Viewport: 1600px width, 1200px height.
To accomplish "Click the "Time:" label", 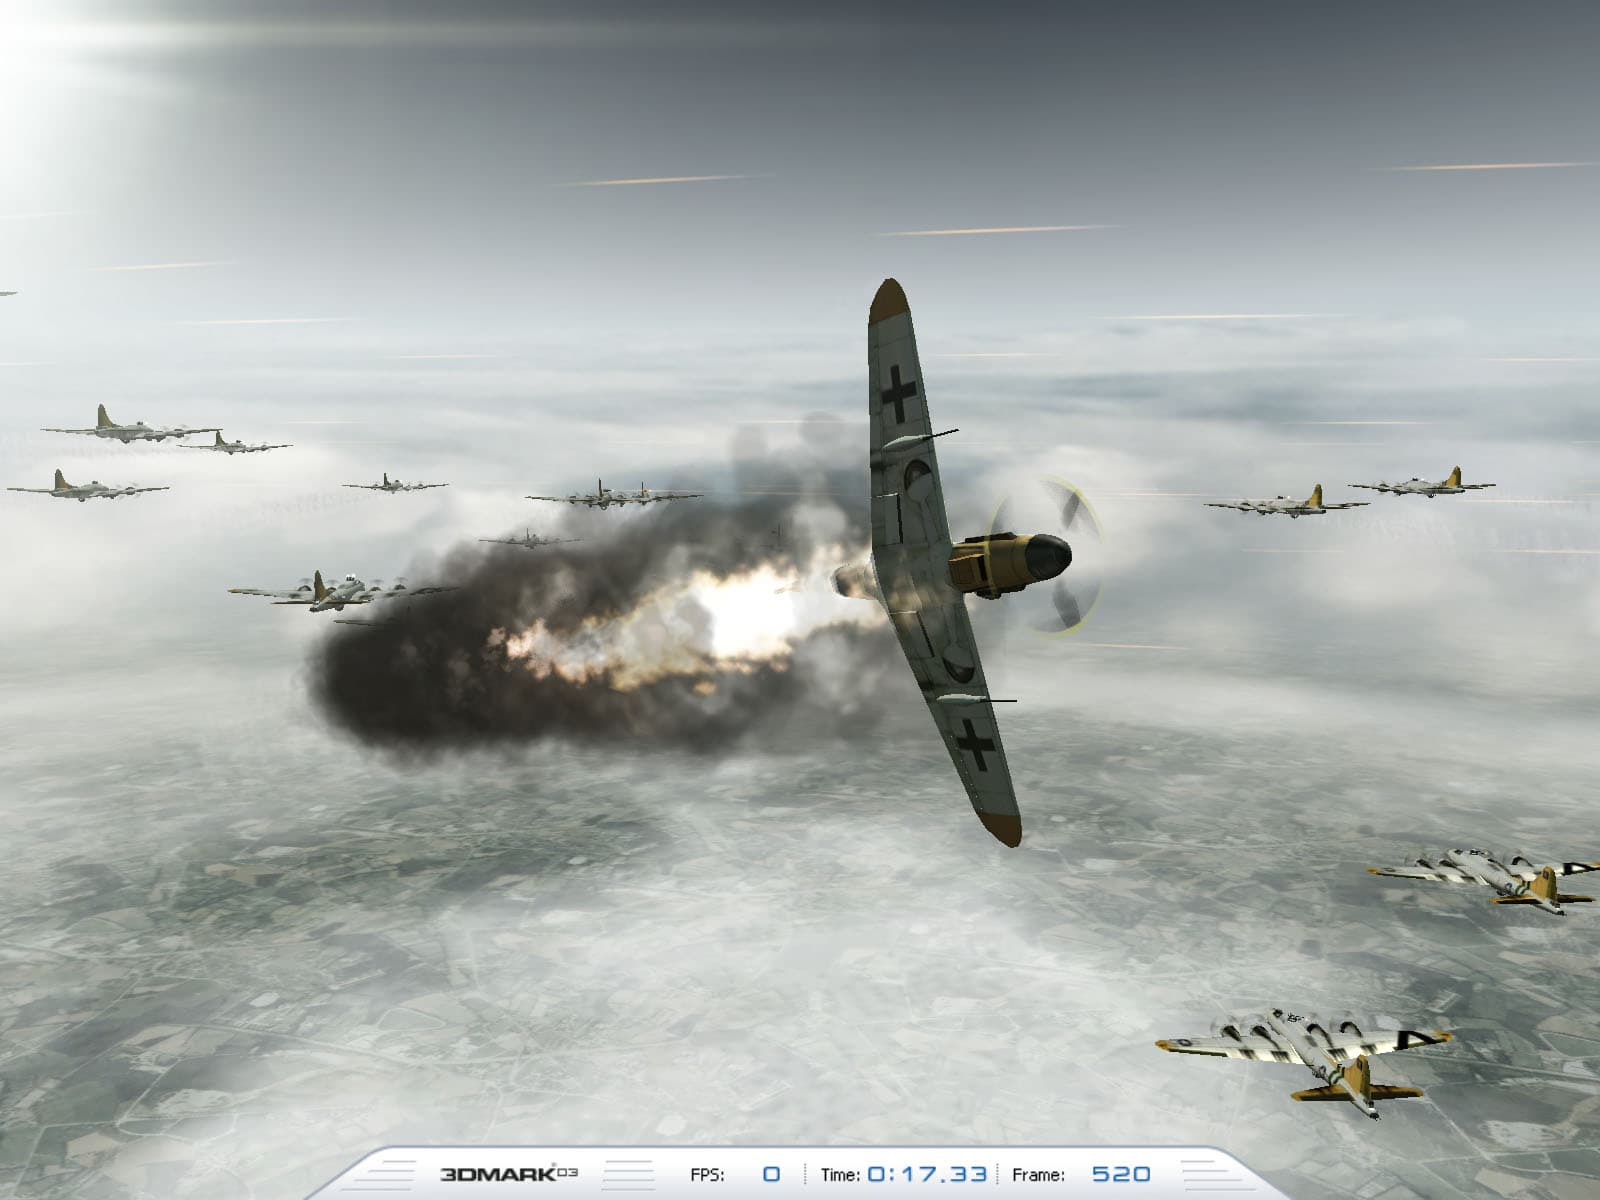I will (841, 1174).
